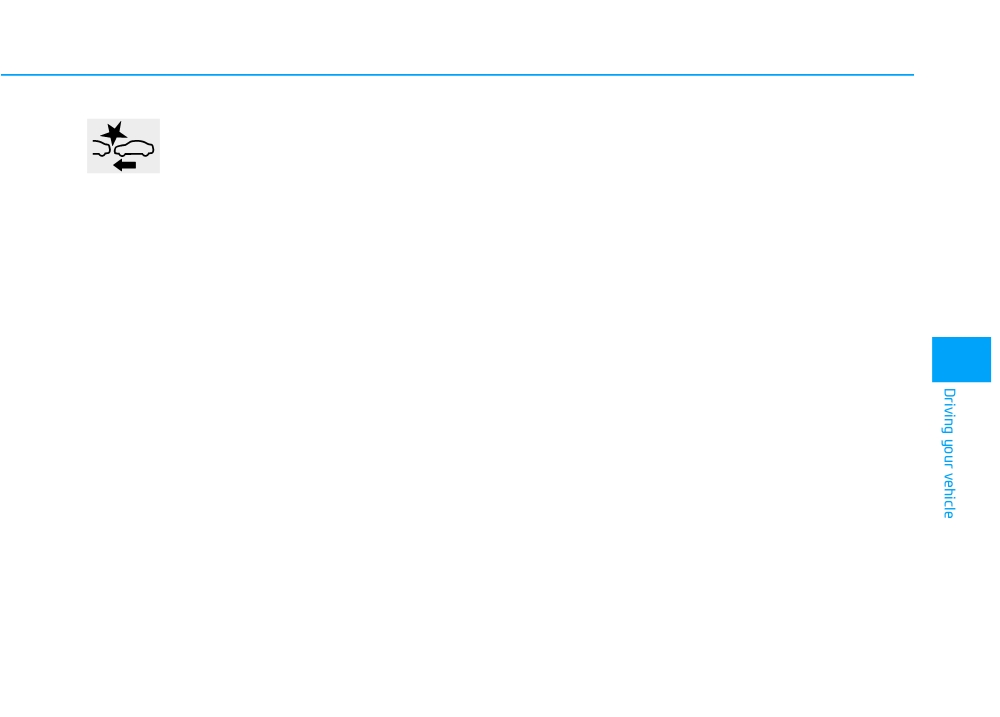Select the full car outline in the icon

[x=134, y=149]
